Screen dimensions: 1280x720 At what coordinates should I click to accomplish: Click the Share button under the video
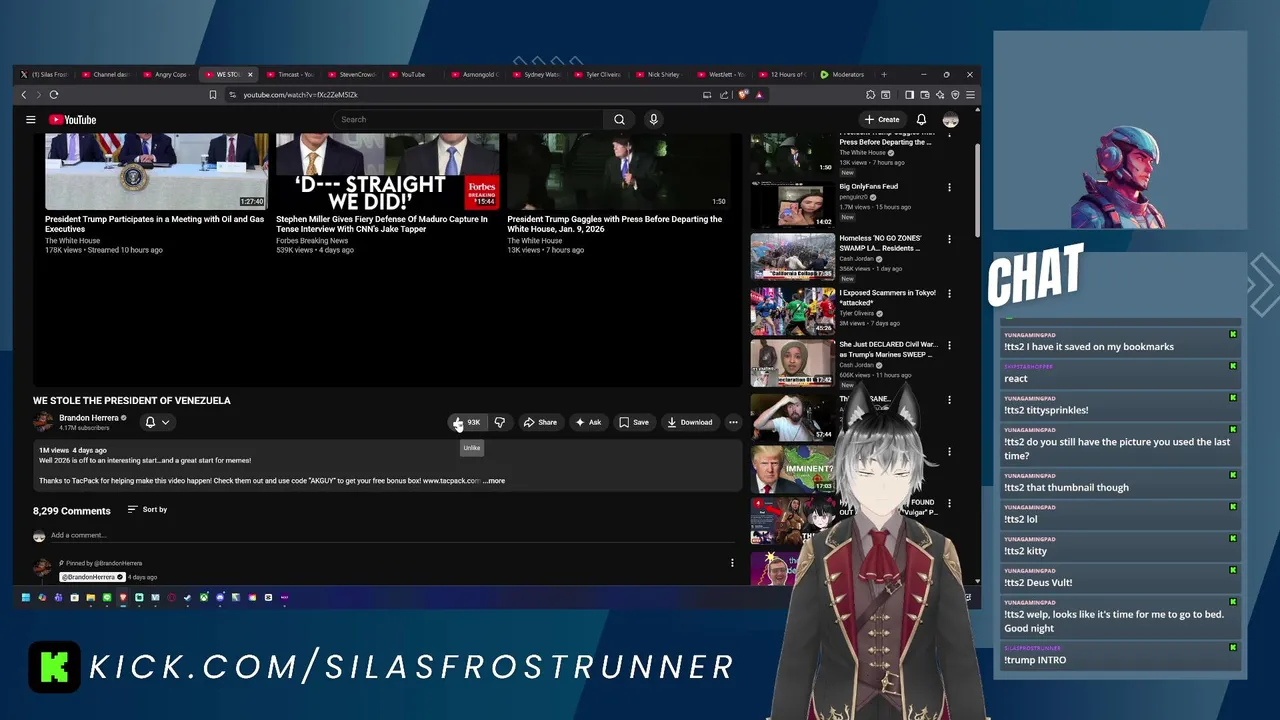(x=540, y=422)
